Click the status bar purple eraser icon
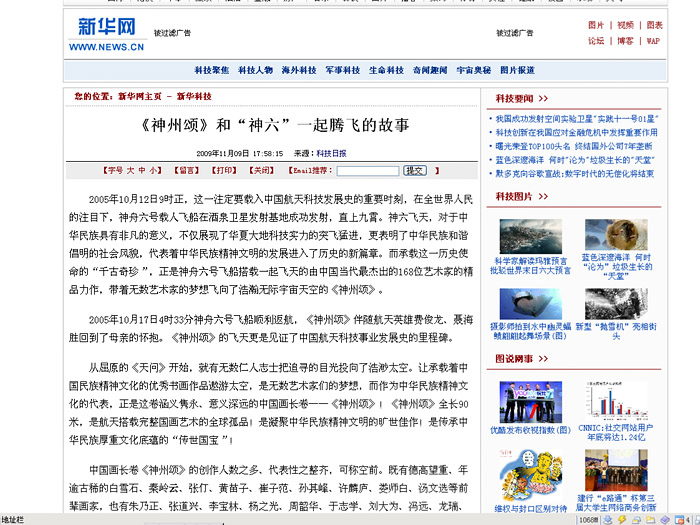Image resolution: width=700 pixels, height=525 pixels. tap(665, 520)
